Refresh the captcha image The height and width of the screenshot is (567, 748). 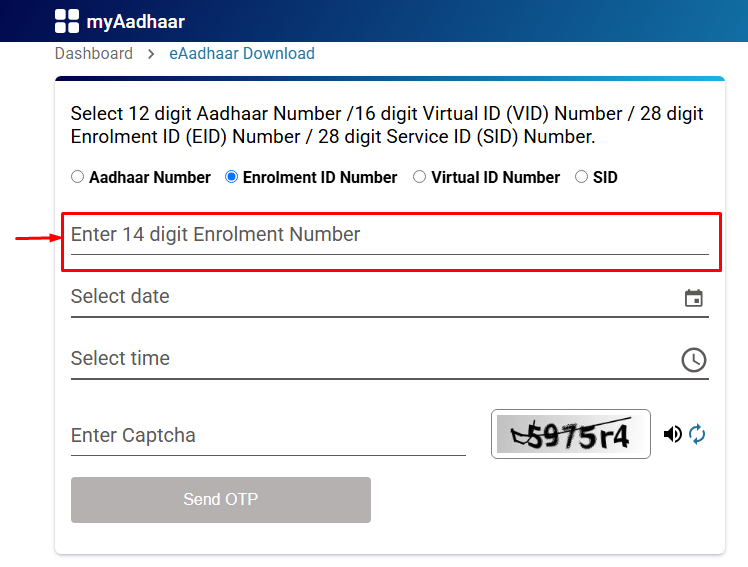(x=697, y=434)
